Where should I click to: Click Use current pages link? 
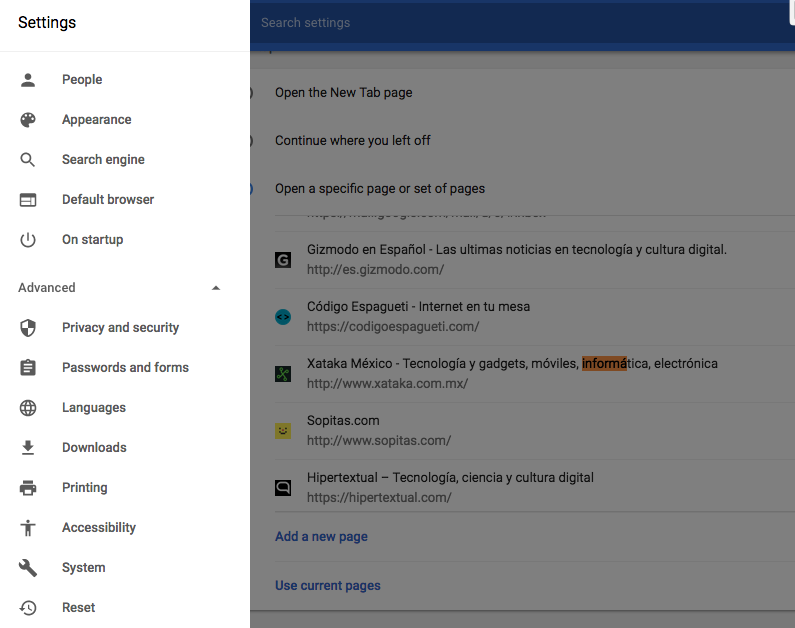[x=328, y=585]
